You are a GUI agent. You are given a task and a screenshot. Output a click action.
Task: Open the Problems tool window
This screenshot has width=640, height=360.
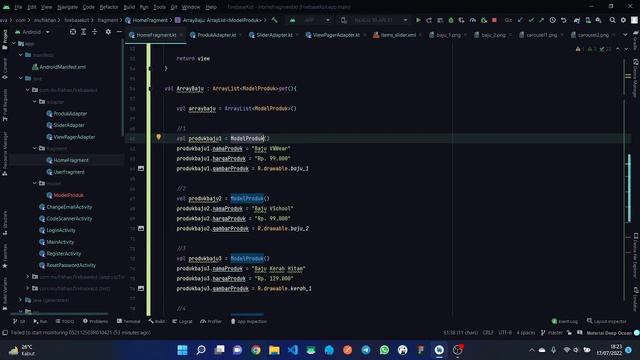pos(96,322)
